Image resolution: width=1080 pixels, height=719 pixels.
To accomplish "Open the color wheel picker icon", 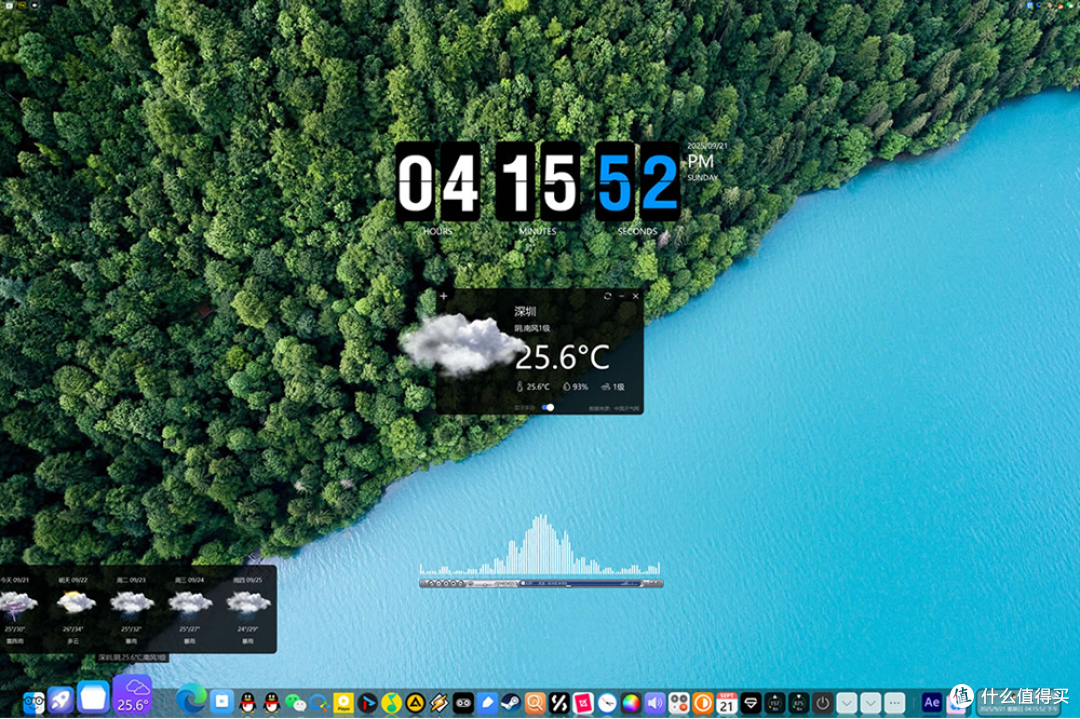I will tap(631, 702).
